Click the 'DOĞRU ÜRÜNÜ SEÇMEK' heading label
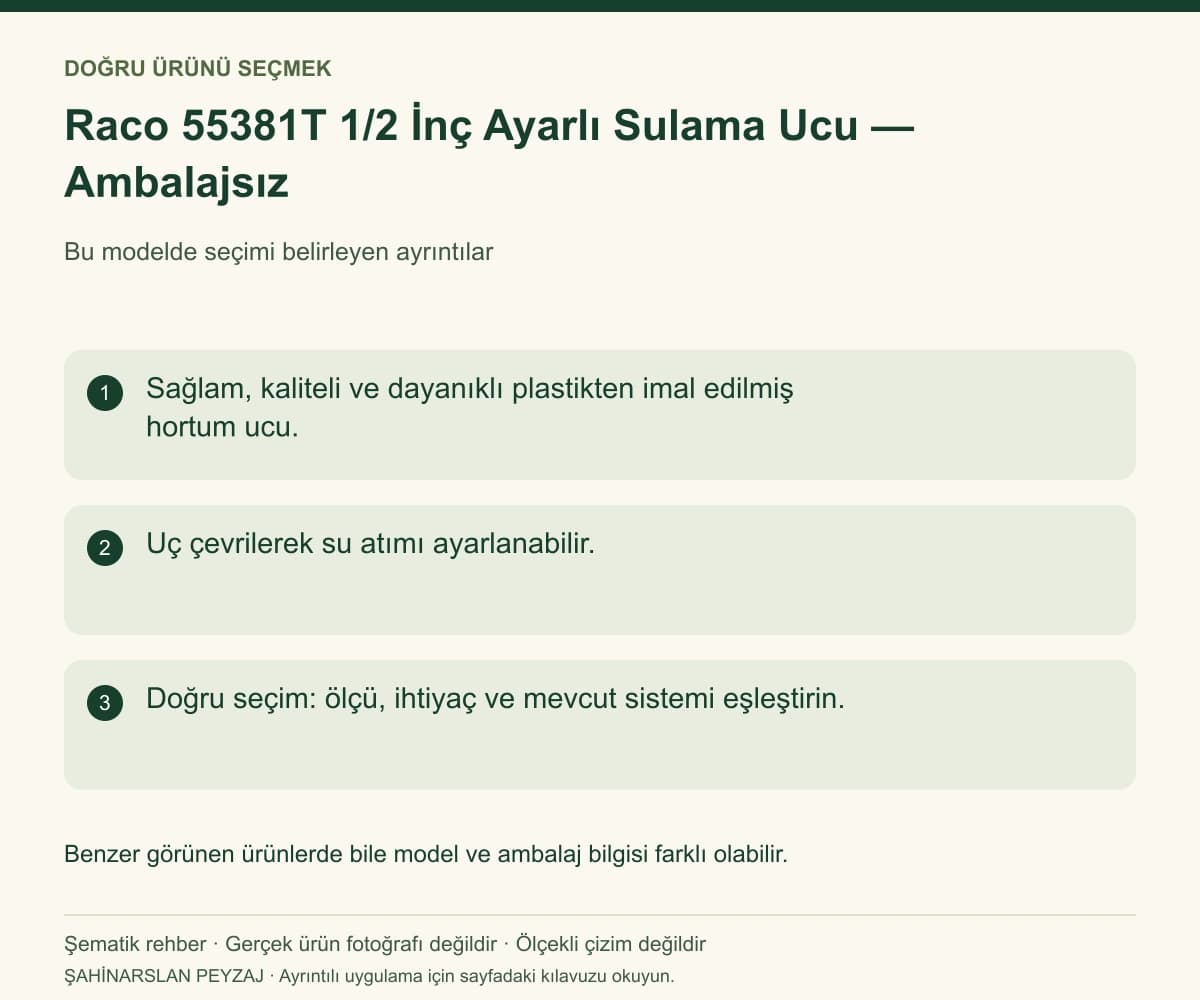The width and height of the screenshot is (1200, 1000). (198, 69)
